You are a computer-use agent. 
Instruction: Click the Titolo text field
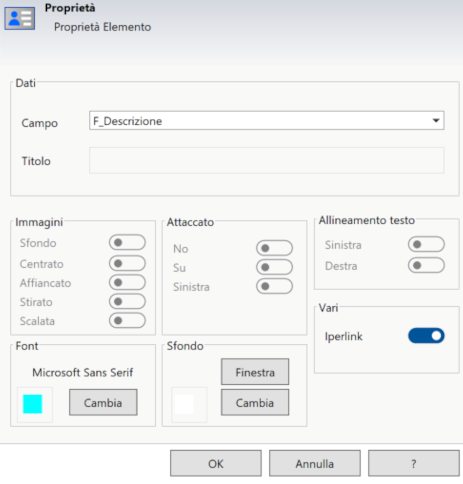[266, 160]
